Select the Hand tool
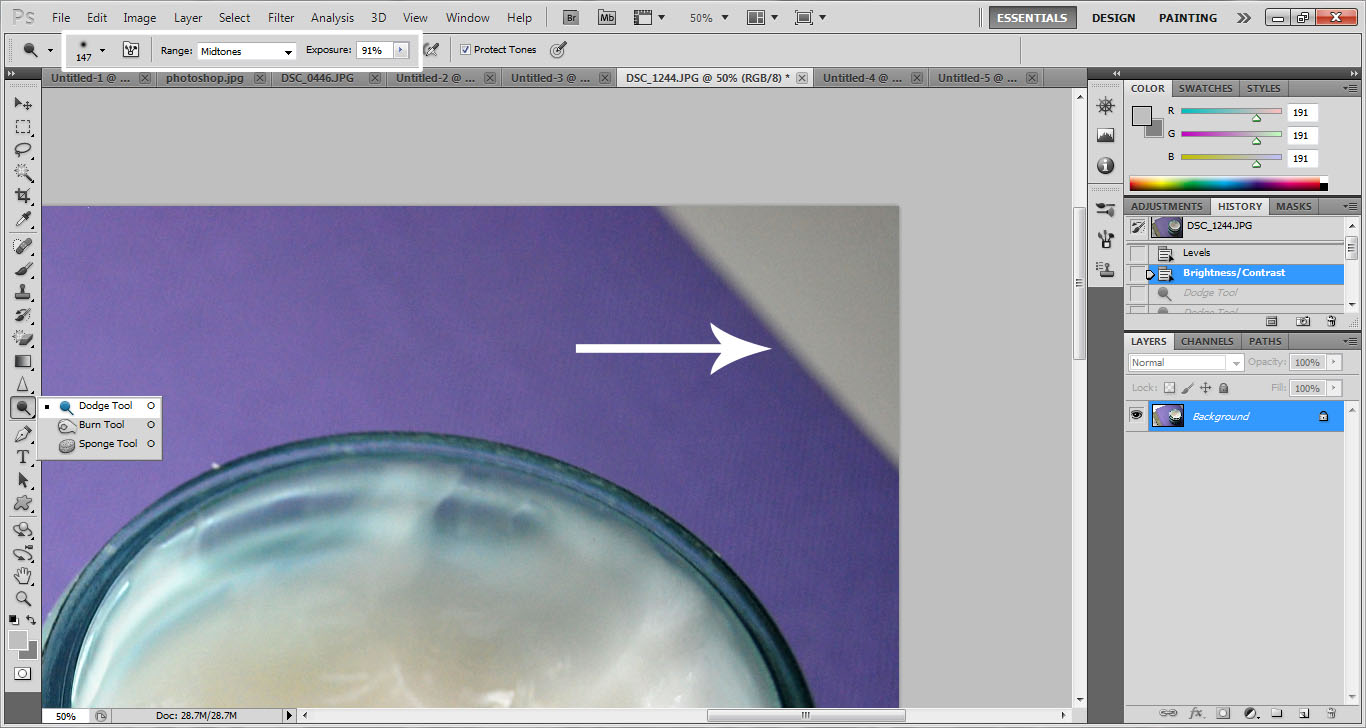The image size is (1366, 728). 22,576
